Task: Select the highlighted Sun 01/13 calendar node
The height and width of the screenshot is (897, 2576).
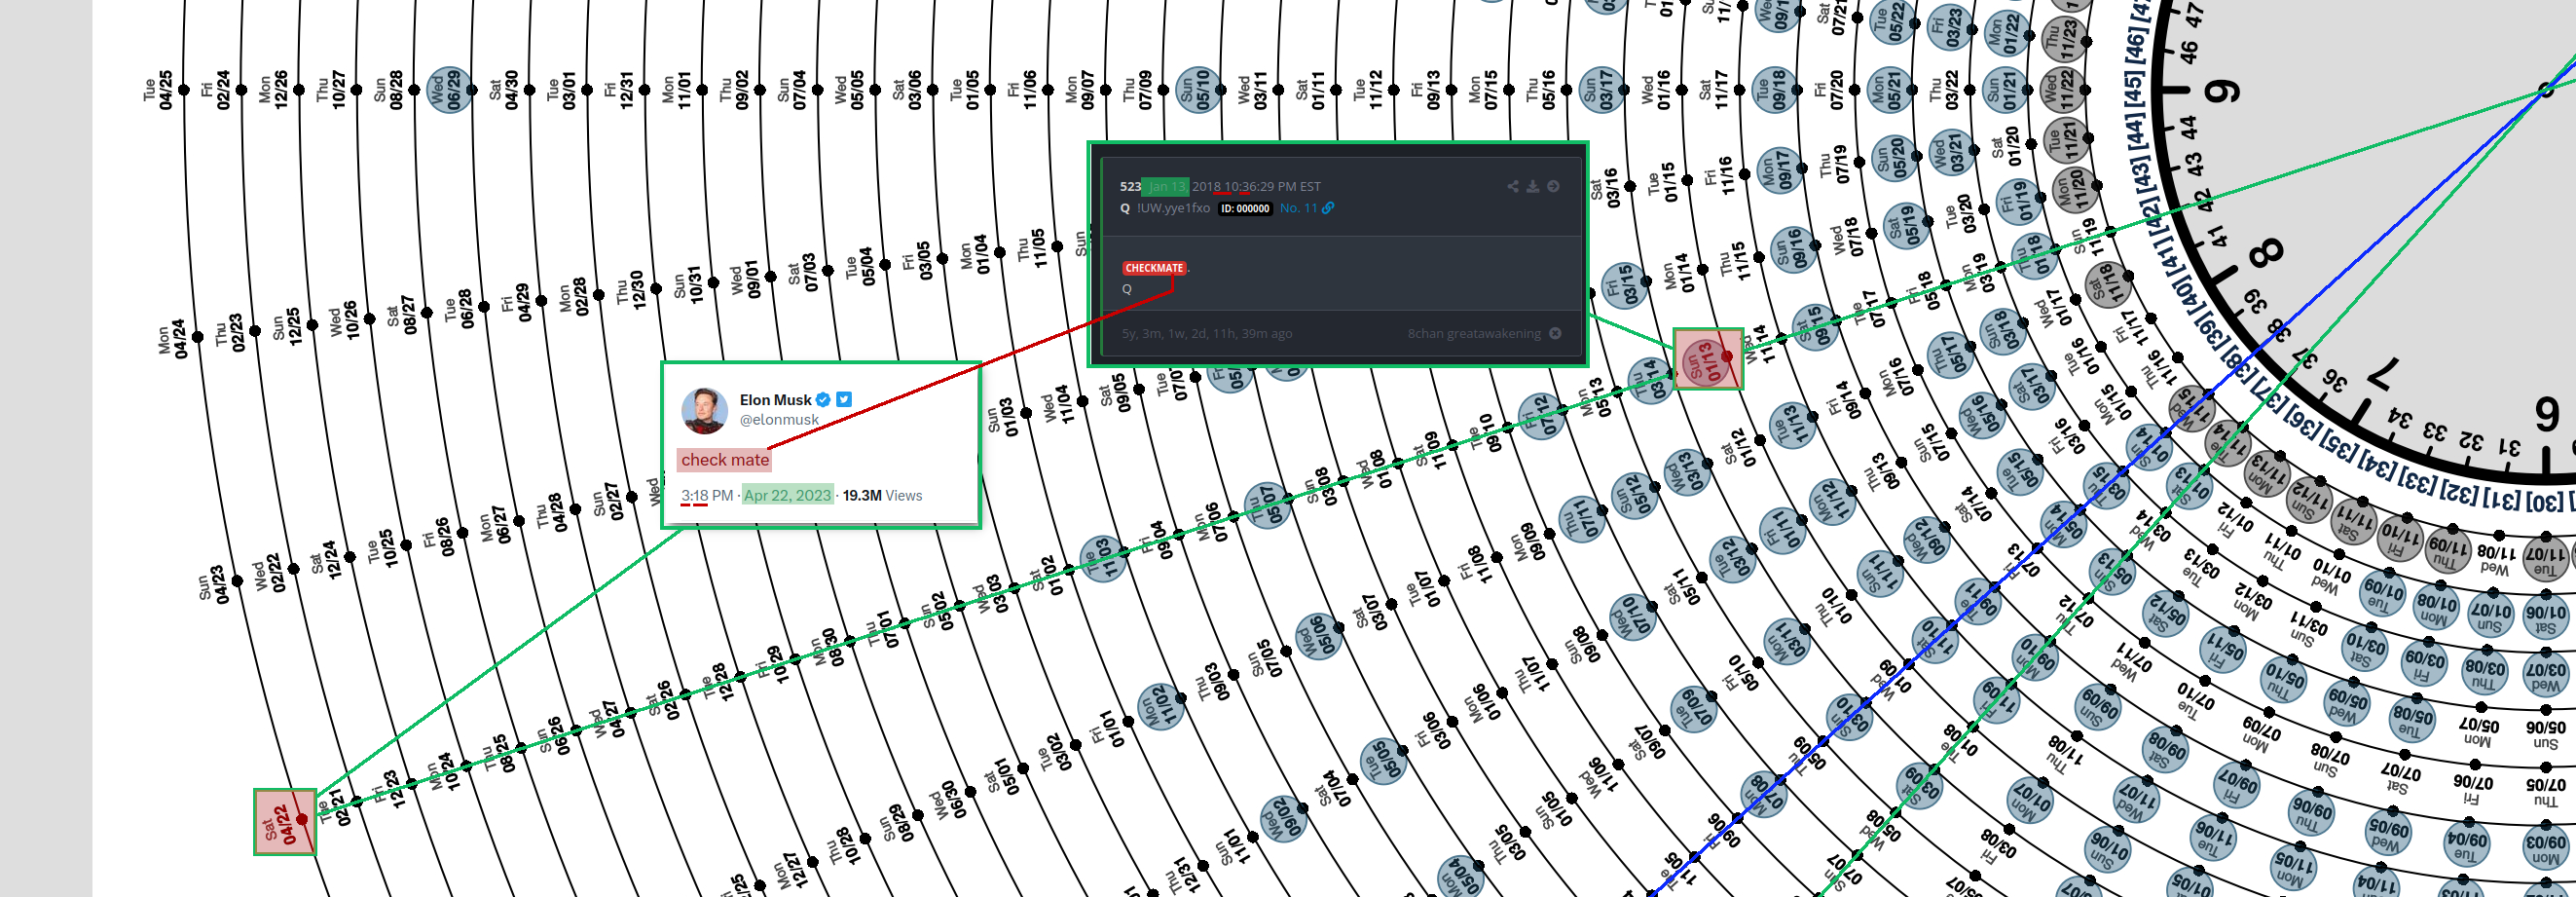Action: point(1708,359)
